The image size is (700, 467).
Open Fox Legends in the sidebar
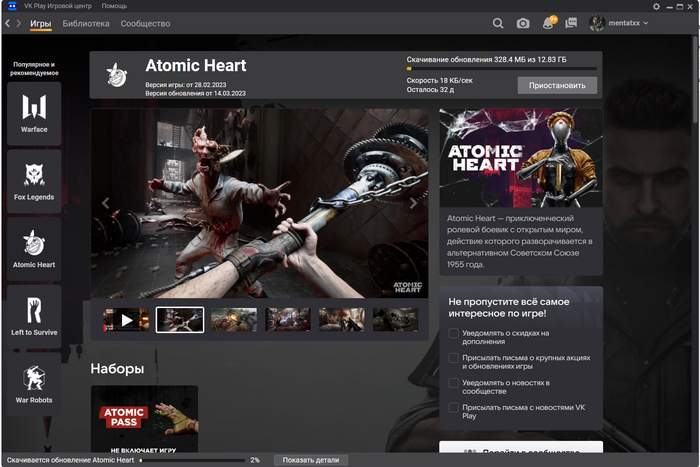coord(34,181)
